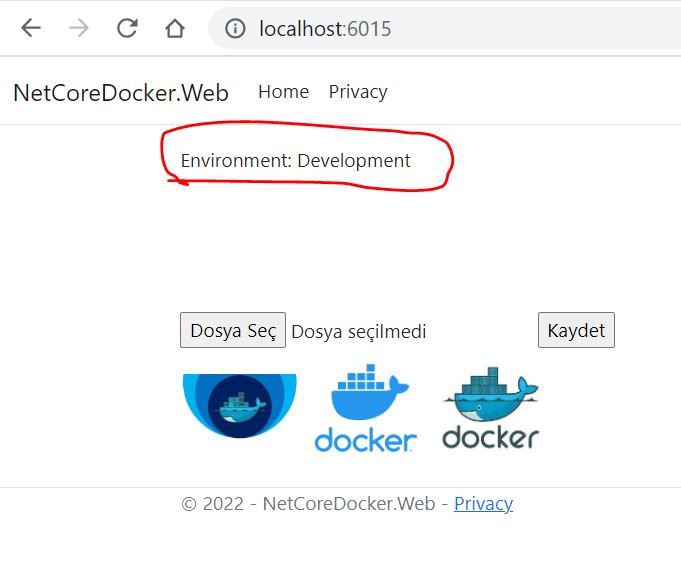This screenshot has width=681, height=566.
Task: Go to the Home nav item
Action: 283,92
